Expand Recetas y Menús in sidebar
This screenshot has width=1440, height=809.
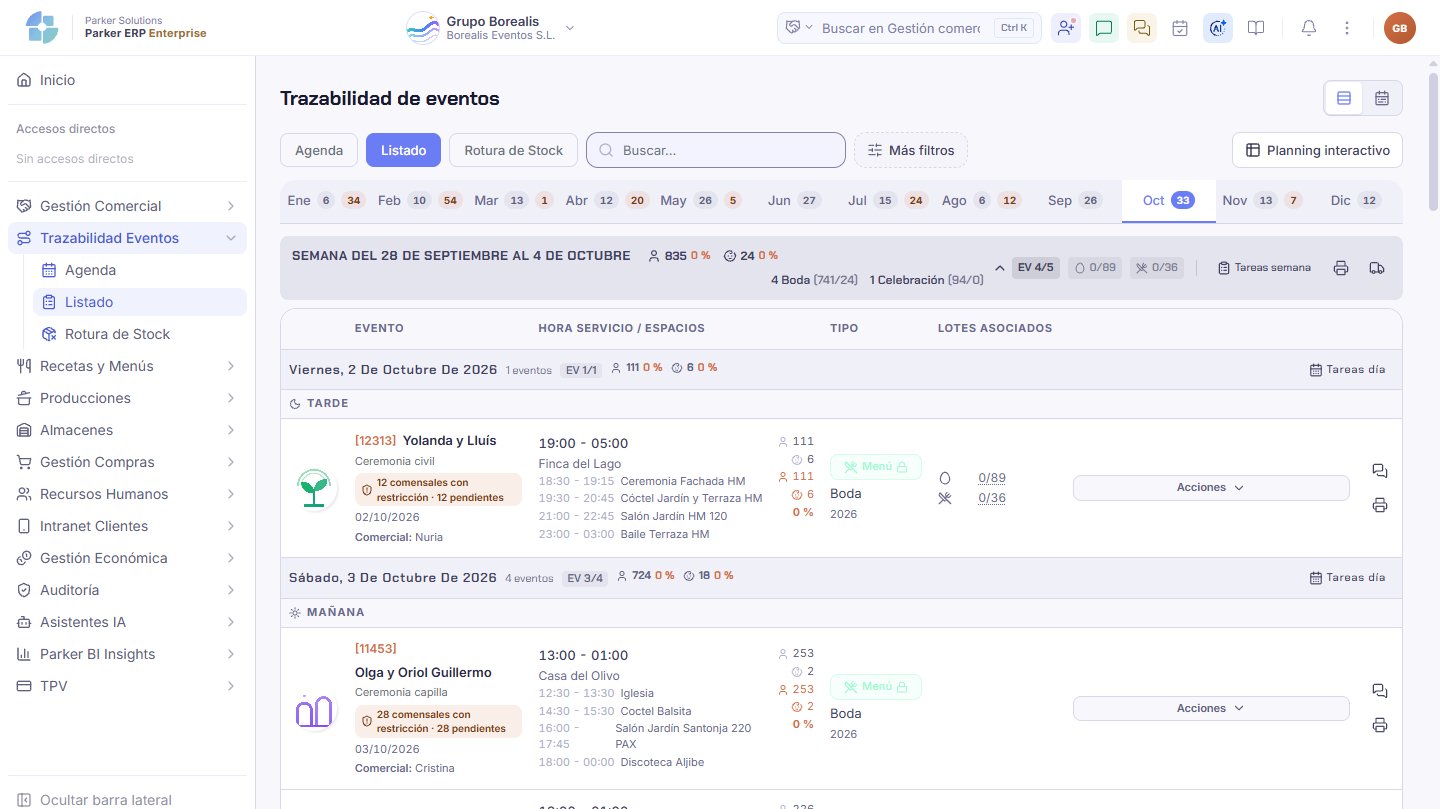pyautogui.click(x=127, y=366)
